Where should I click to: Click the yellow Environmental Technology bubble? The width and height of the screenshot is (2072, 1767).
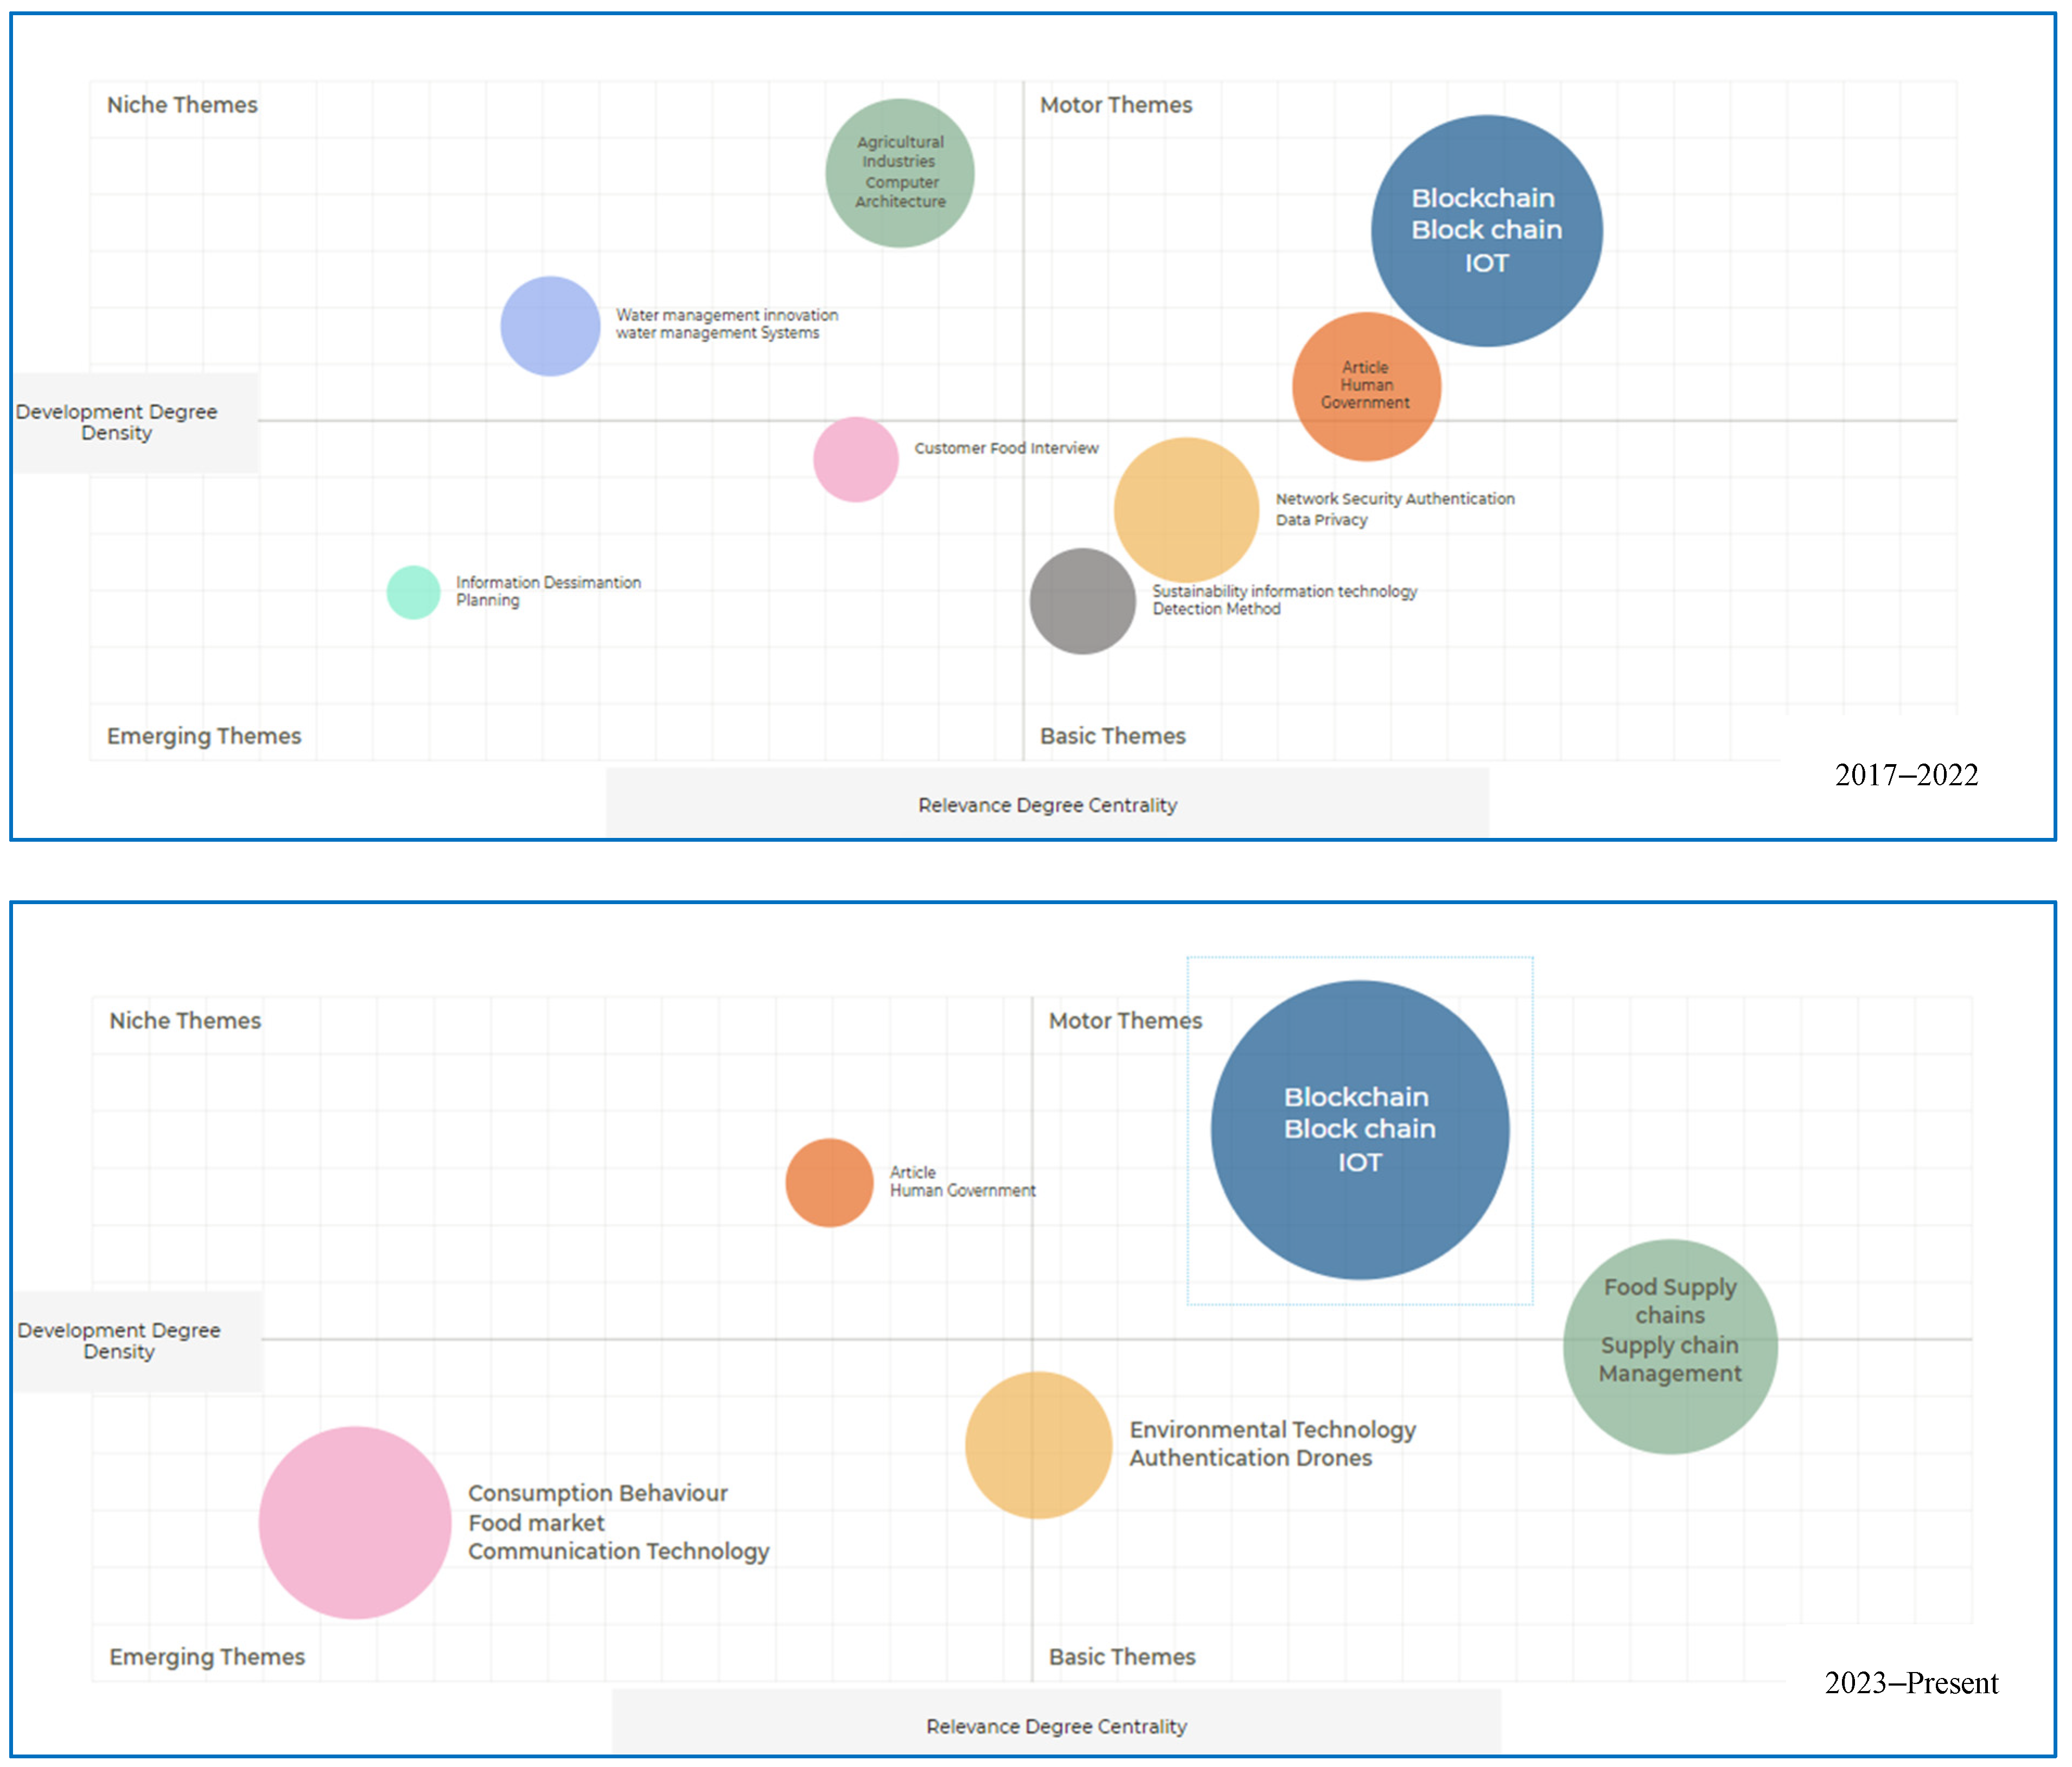point(1038,1445)
